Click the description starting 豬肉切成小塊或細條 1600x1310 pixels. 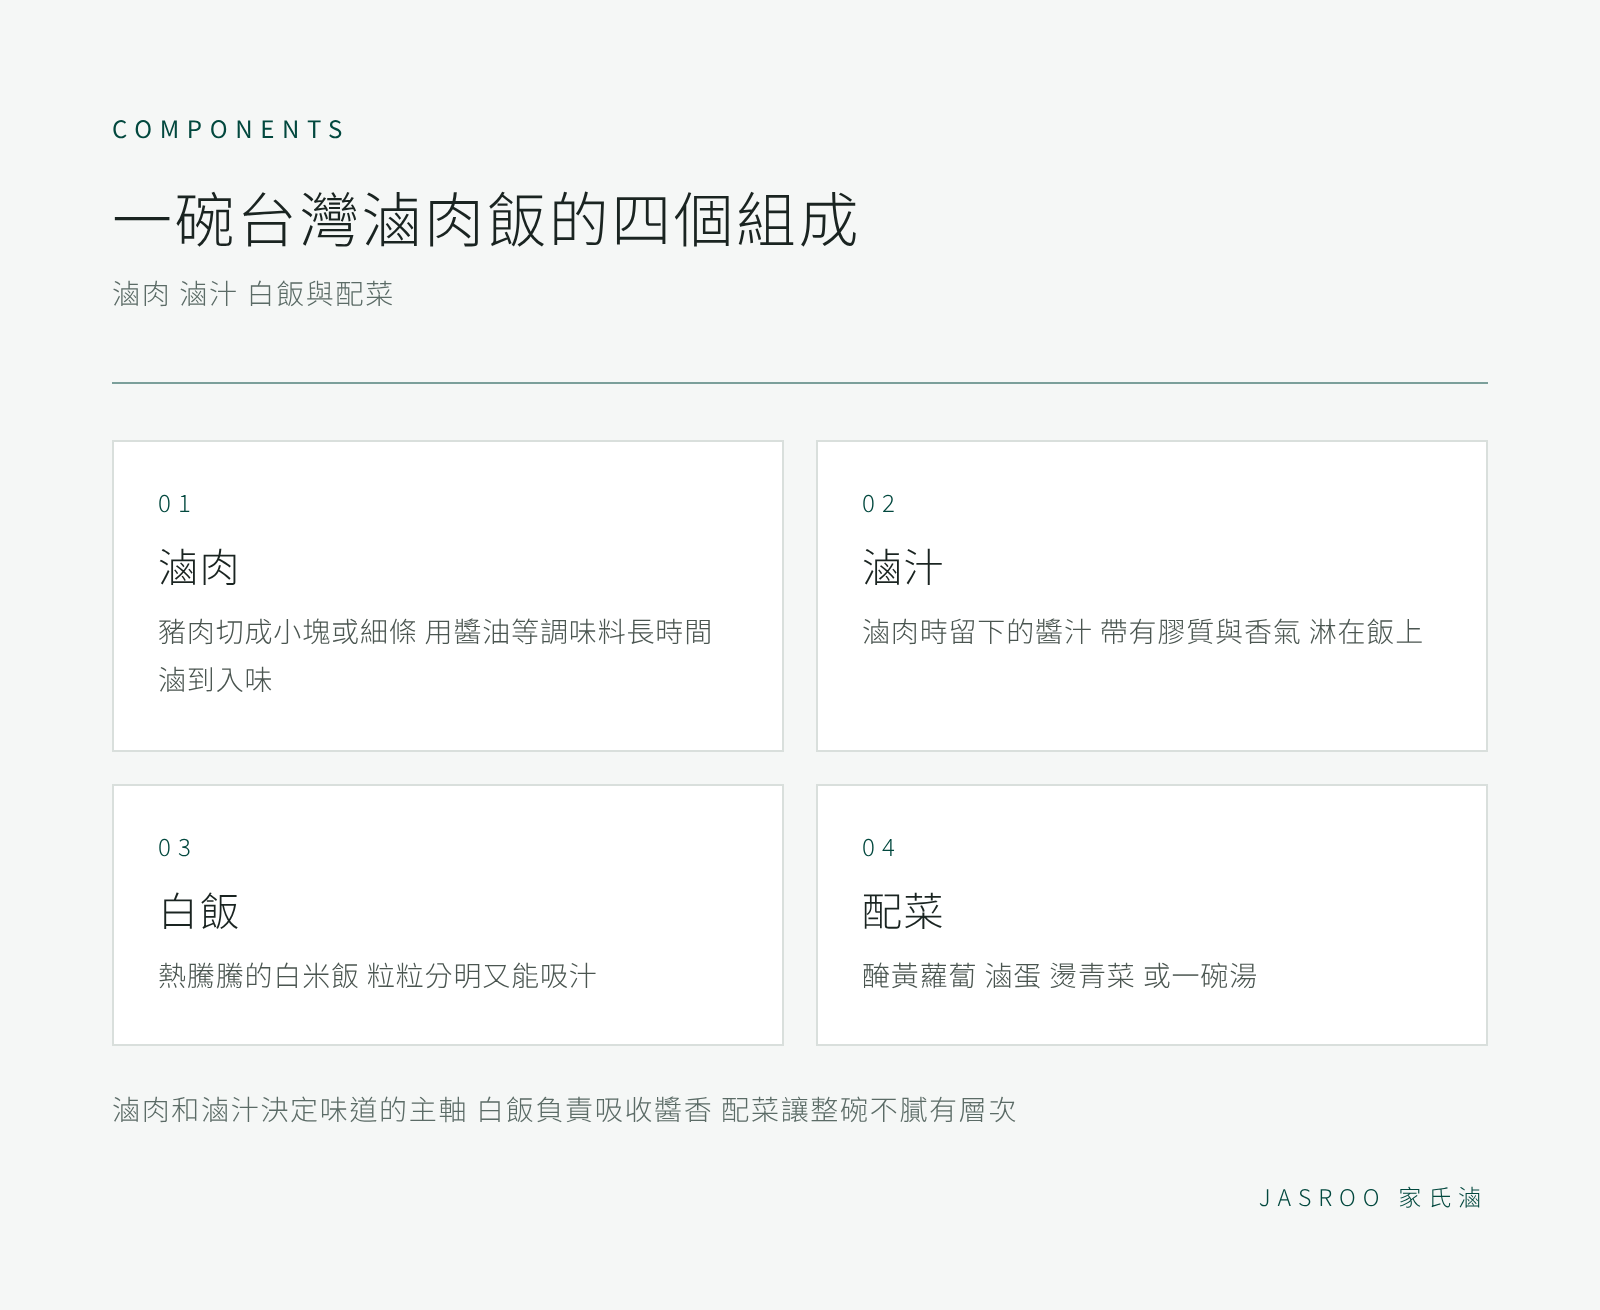(x=435, y=656)
